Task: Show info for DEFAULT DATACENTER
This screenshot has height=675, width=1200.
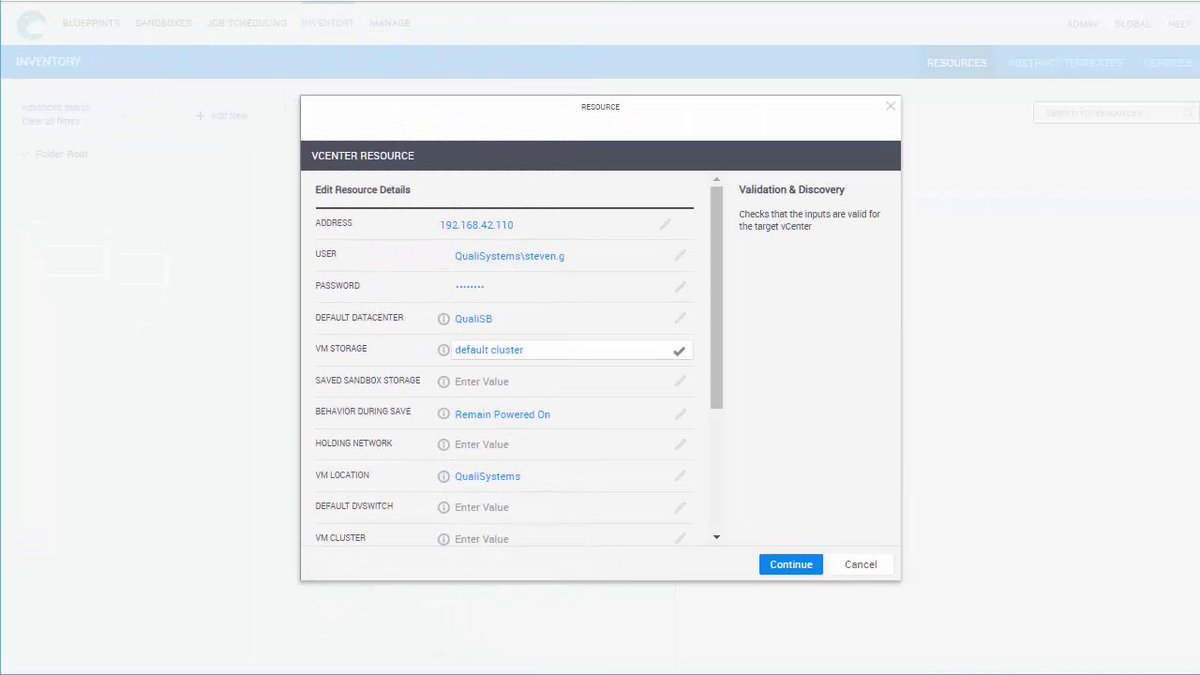Action: coord(444,319)
